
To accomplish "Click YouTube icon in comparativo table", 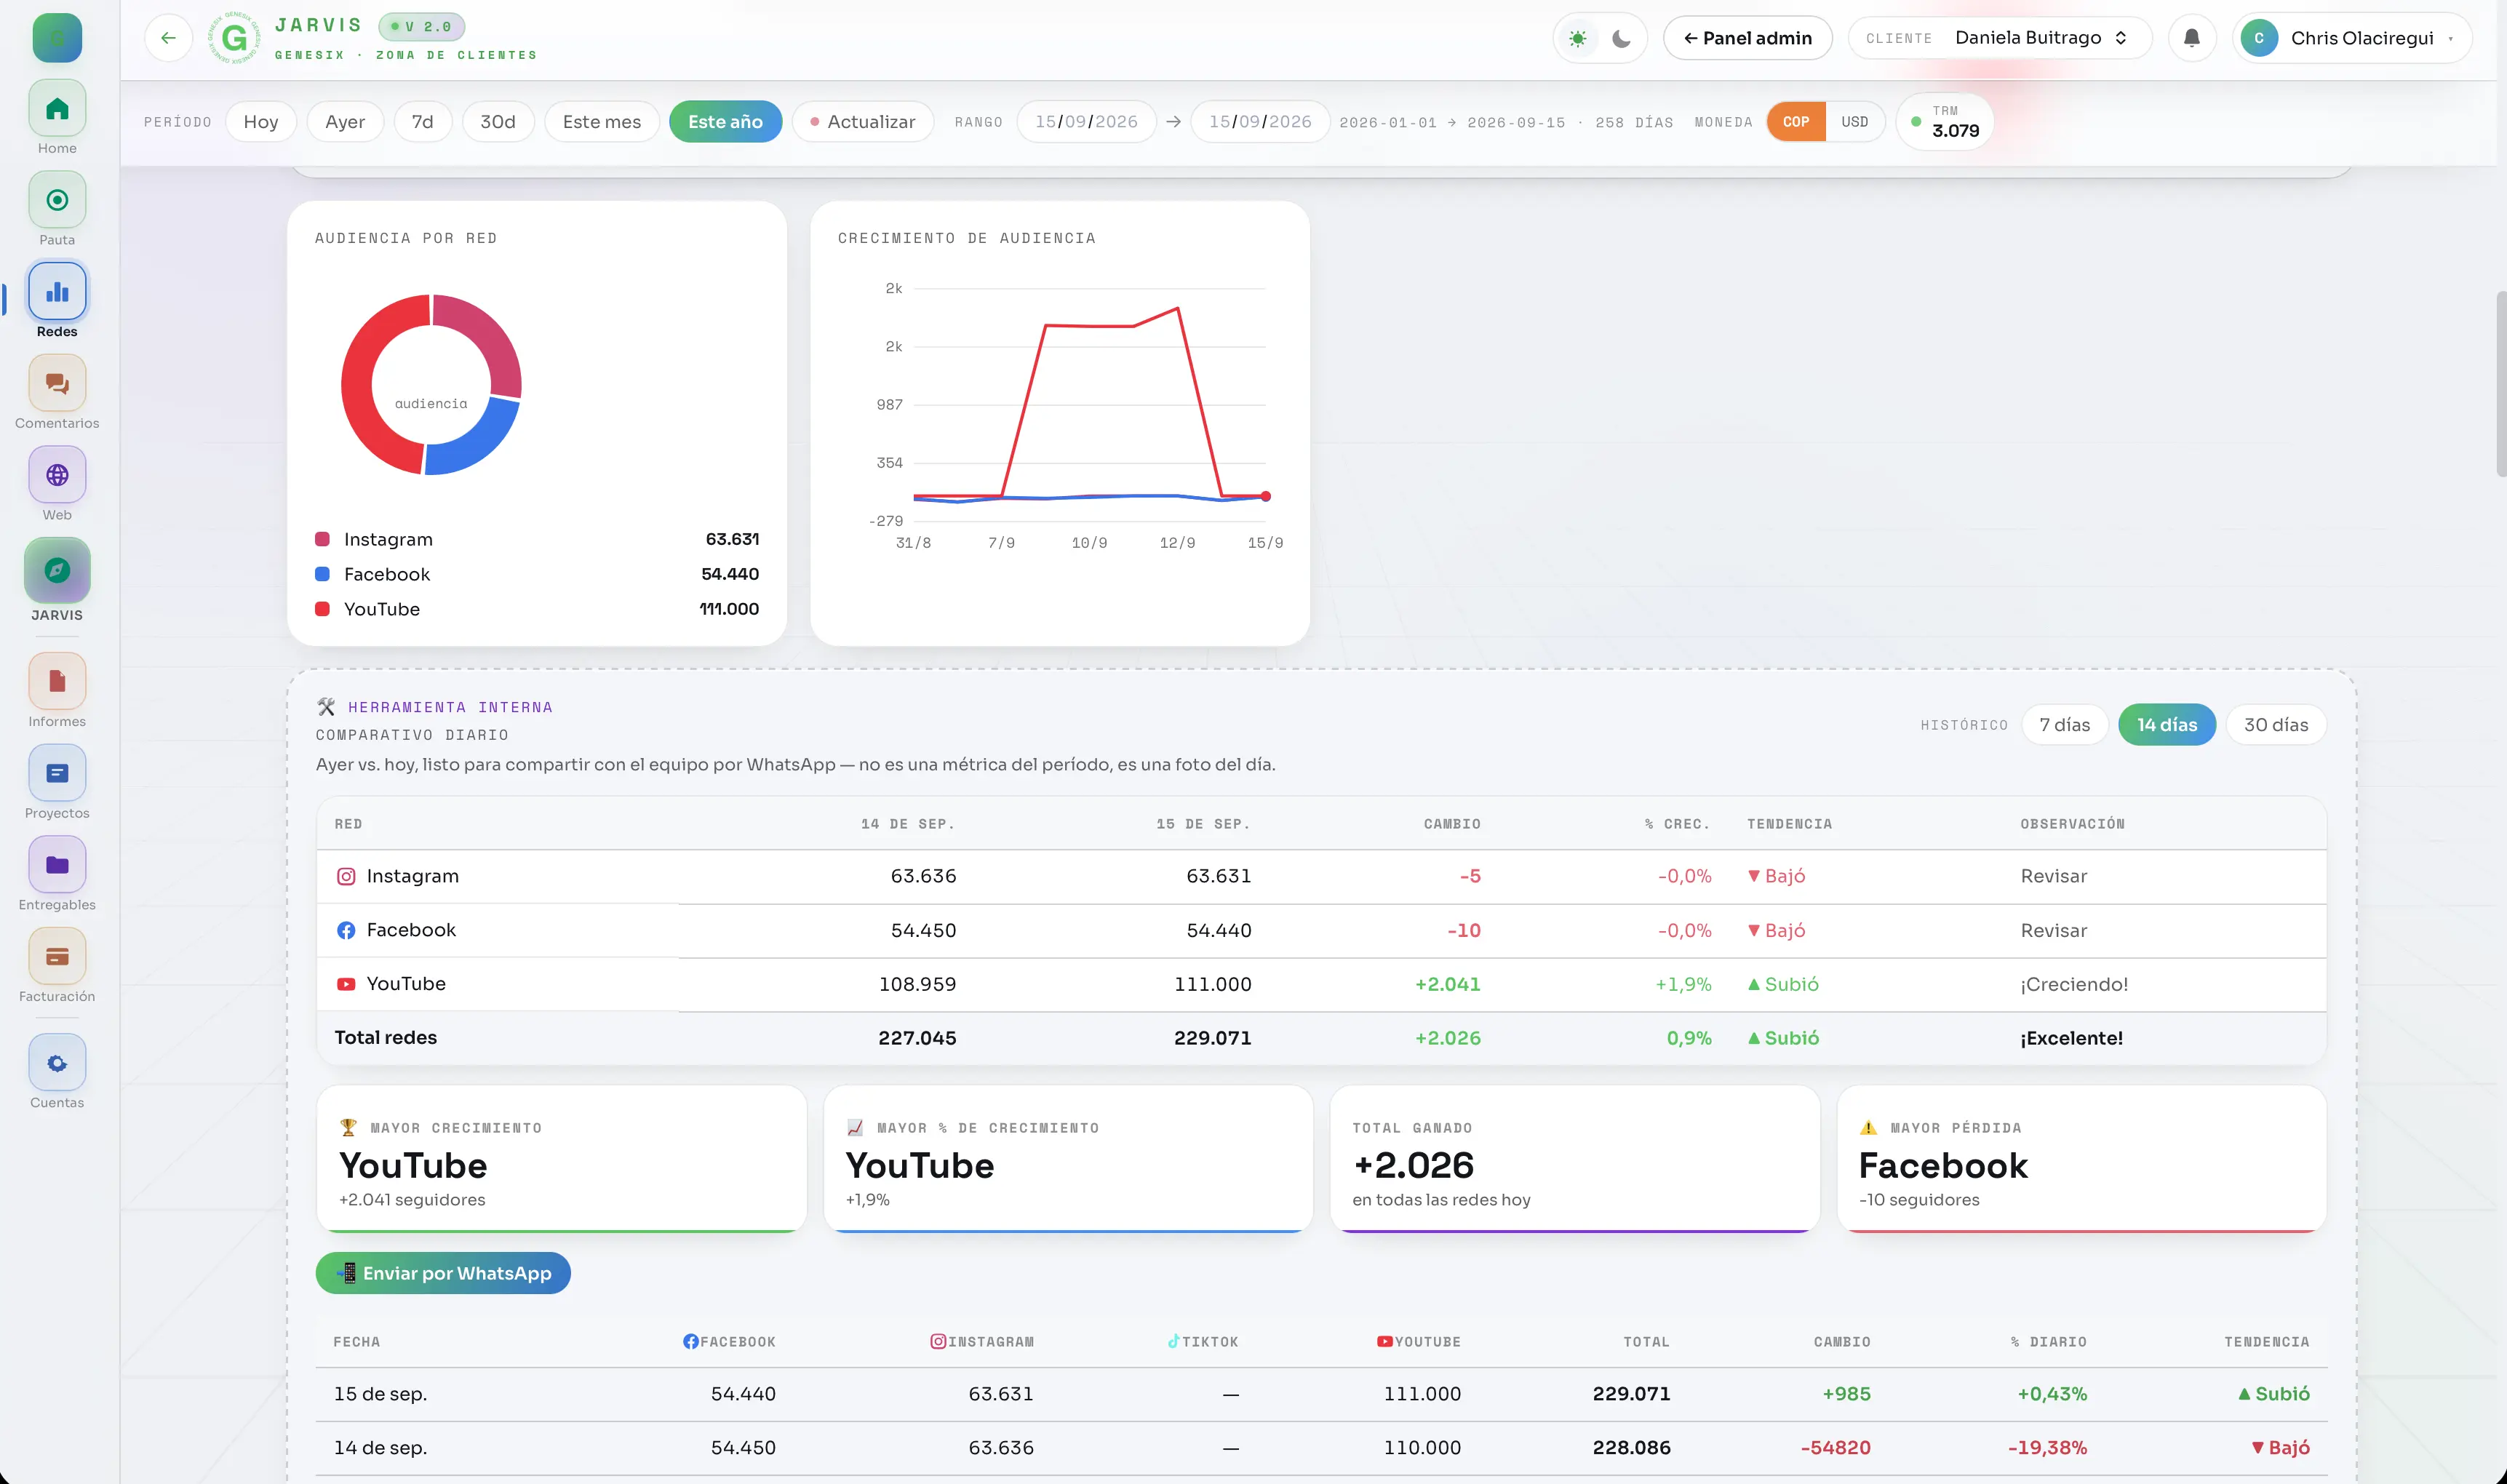I will pyautogui.click(x=346, y=985).
